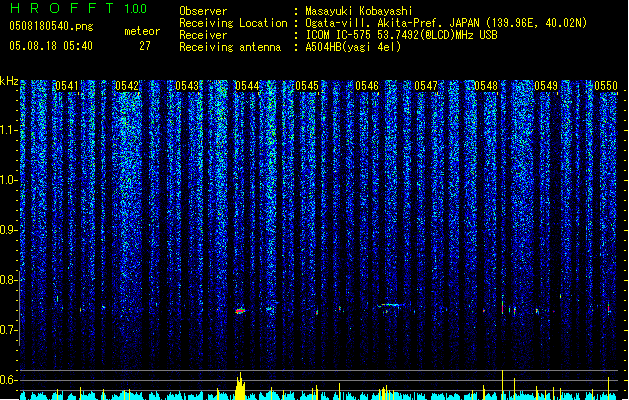Click the 0.9 kHz axis label
The height and width of the screenshot is (400, 629).
click(8, 230)
